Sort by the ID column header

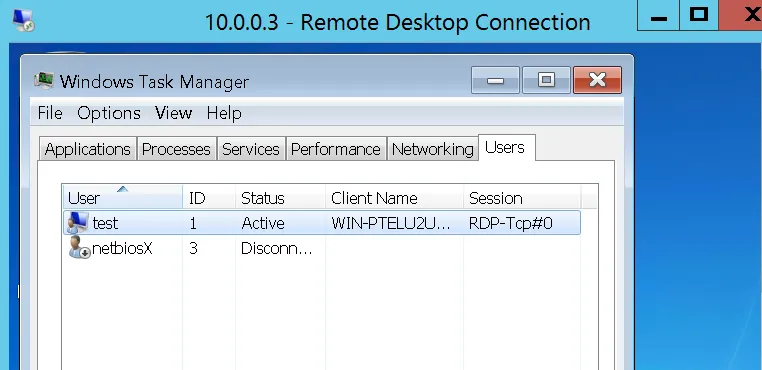click(x=209, y=198)
